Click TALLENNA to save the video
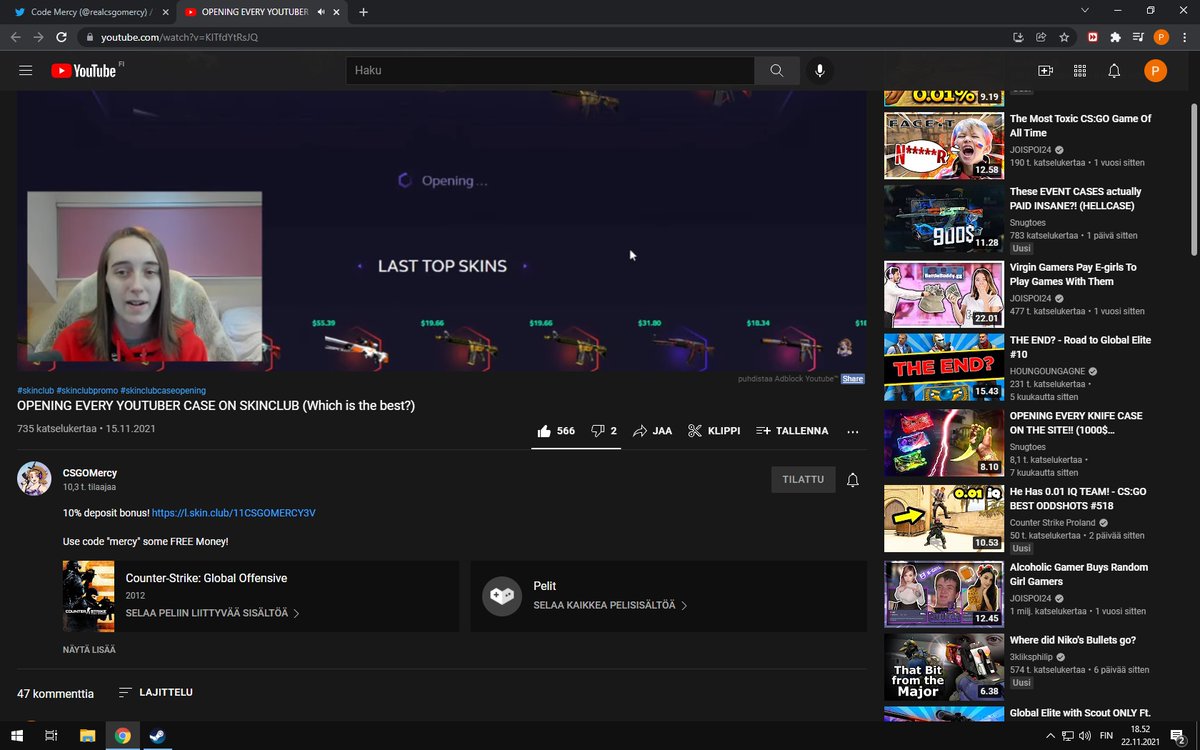Image resolution: width=1200 pixels, height=750 pixels. [x=792, y=431]
